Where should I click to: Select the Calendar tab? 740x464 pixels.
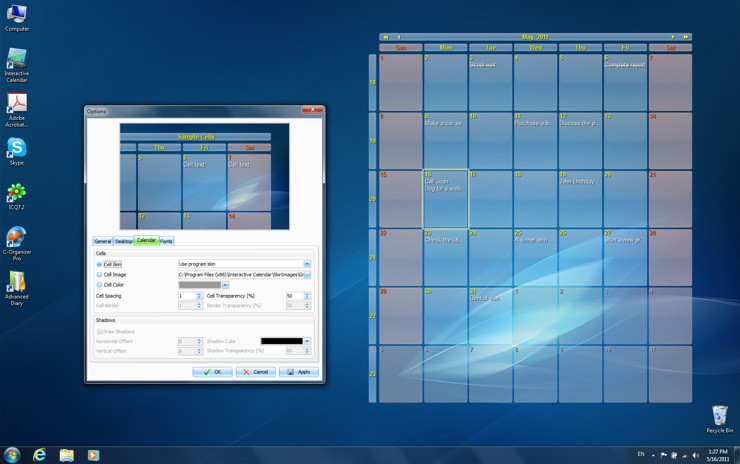[146, 240]
